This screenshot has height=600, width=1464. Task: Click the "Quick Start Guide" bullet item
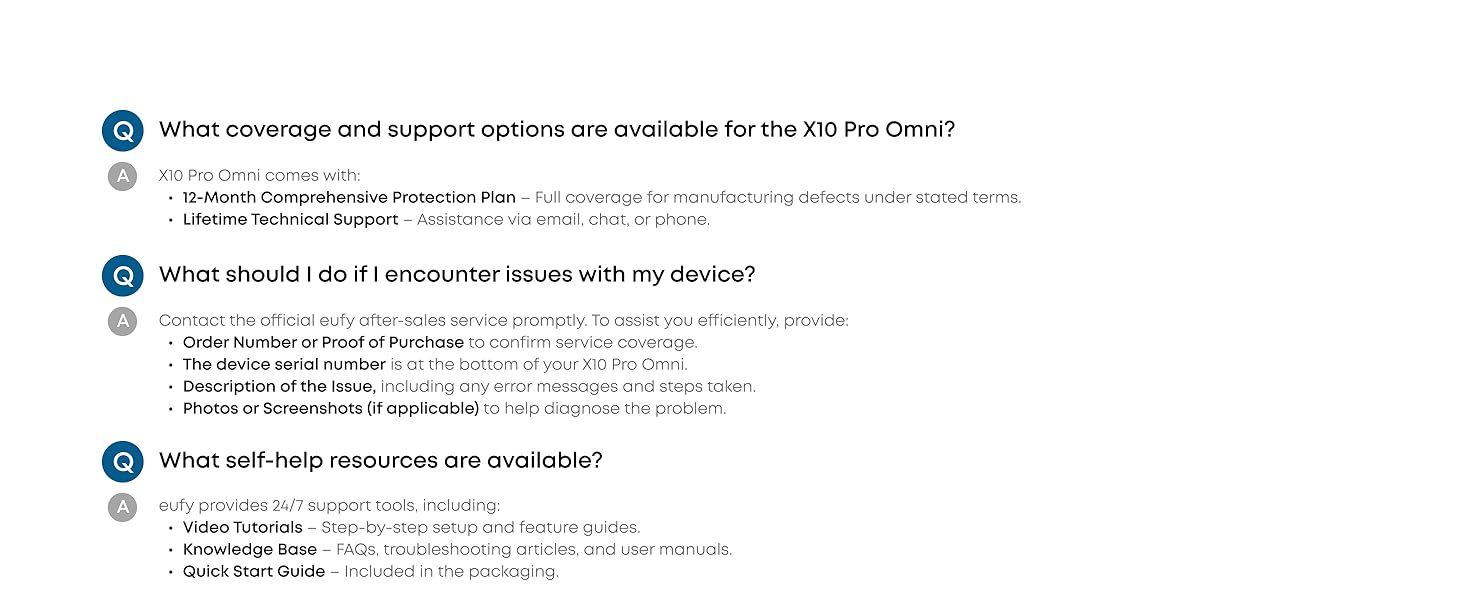pos(254,571)
